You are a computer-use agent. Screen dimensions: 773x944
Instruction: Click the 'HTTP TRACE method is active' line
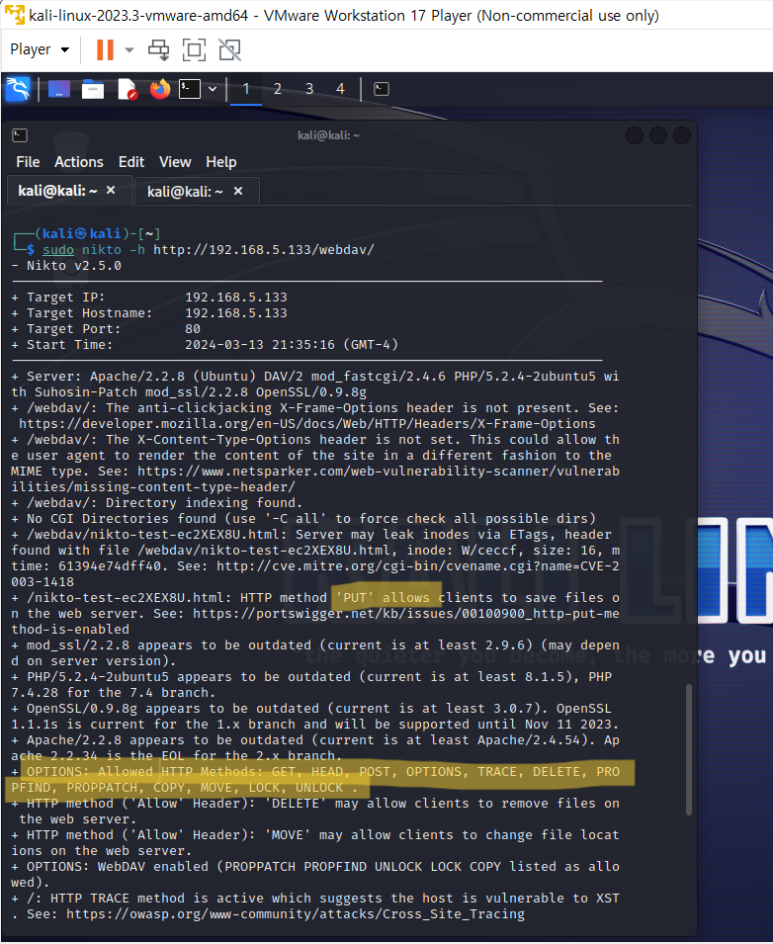pyautogui.click(x=315, y=906)
